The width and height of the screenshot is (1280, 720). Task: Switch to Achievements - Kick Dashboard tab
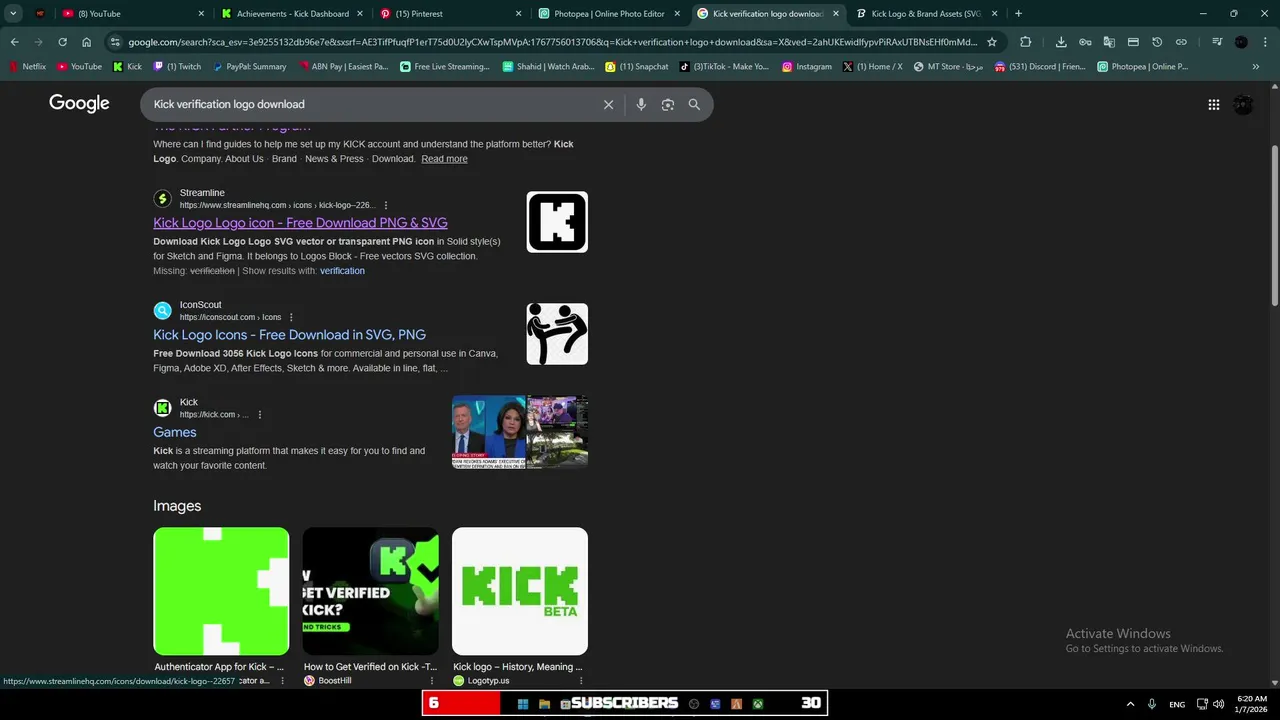click(293, 14)
